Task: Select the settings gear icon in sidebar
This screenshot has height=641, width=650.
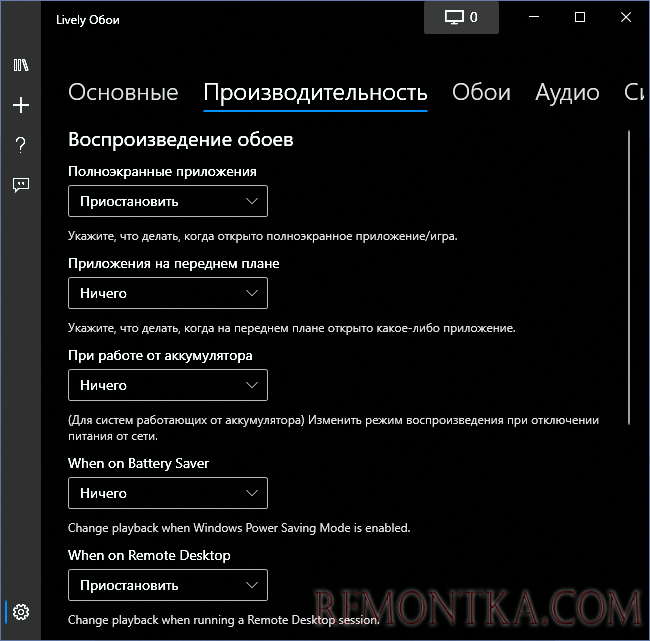Action: click(x=21, y=612)
